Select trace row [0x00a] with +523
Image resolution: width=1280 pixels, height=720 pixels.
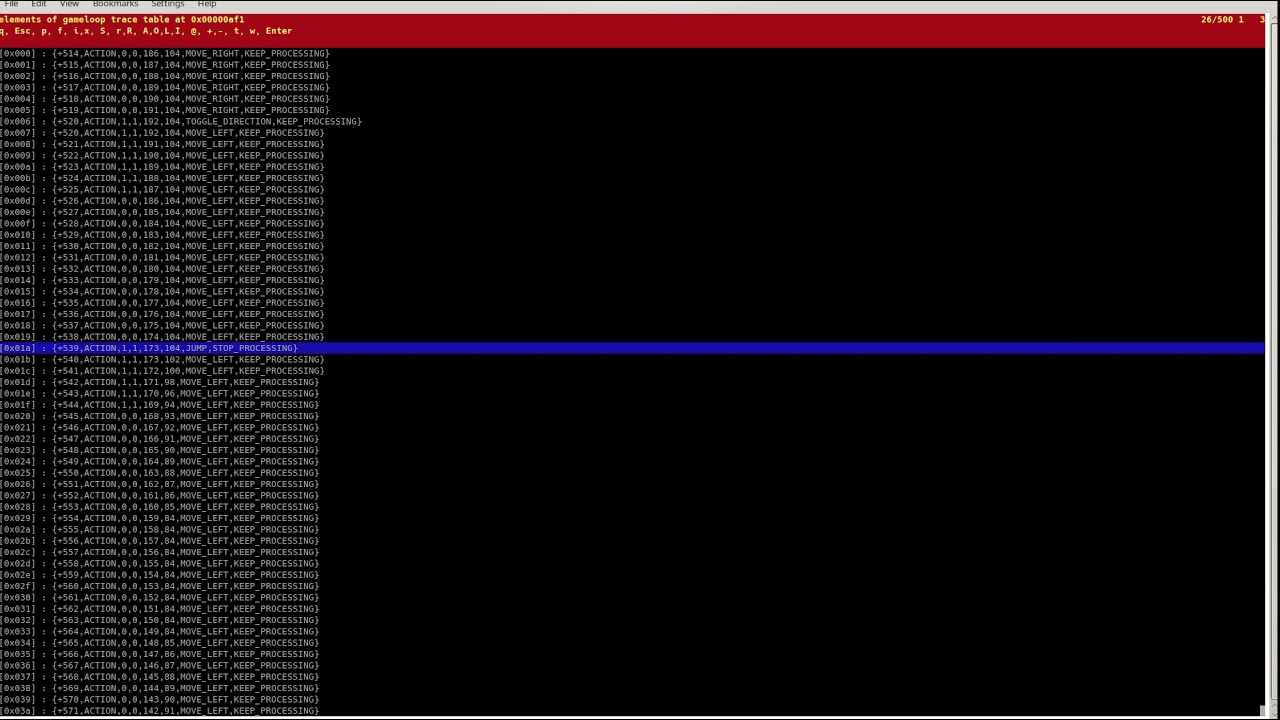(162, 167)
